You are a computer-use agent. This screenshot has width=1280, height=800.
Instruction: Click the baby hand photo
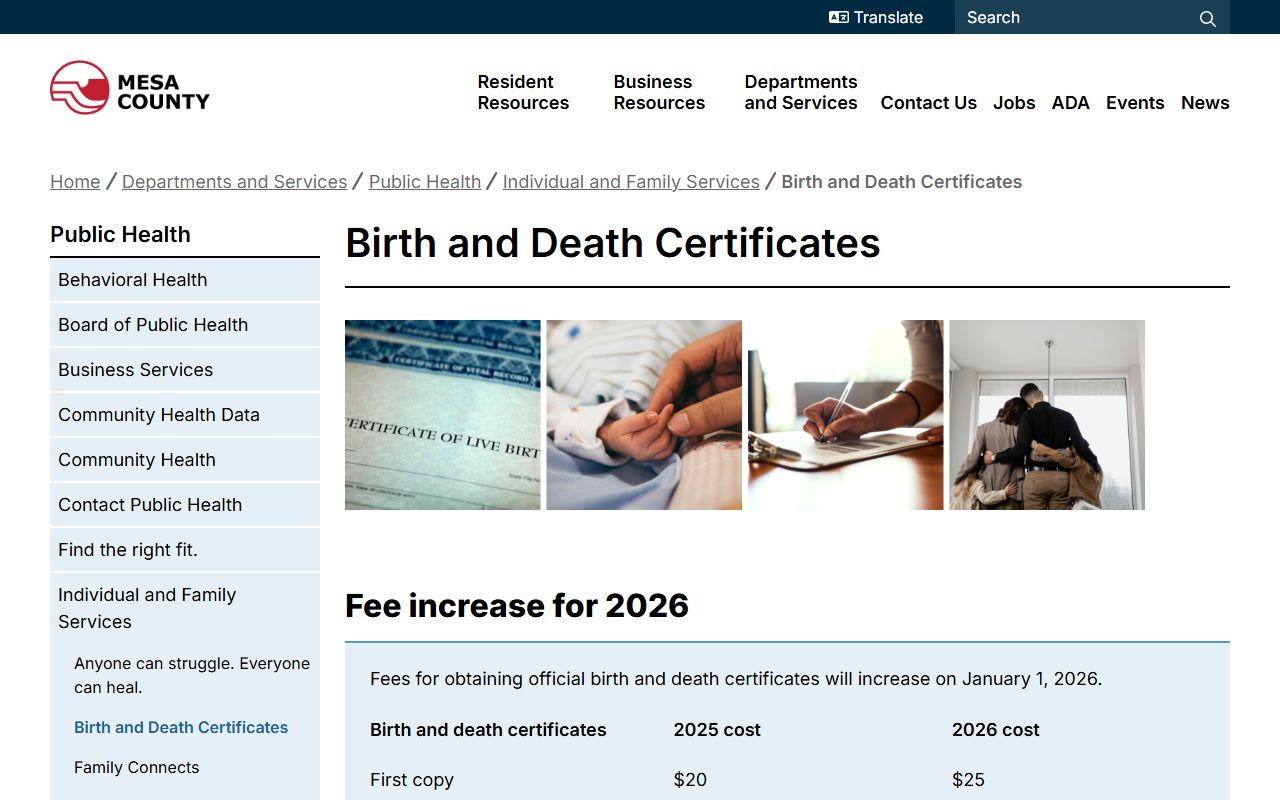pyautogui.click(x=644, y=415)
